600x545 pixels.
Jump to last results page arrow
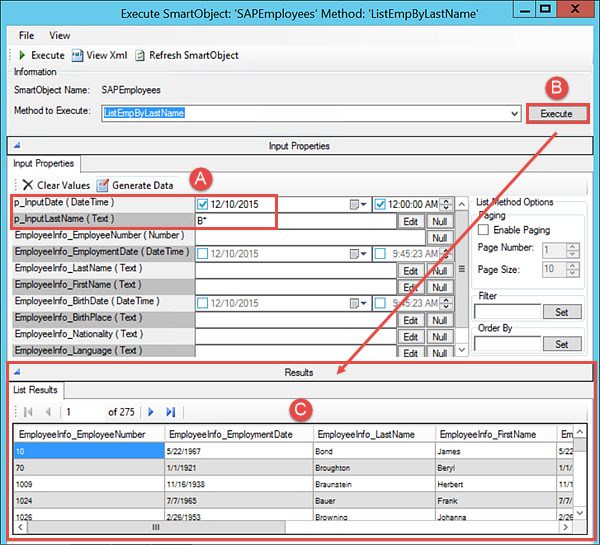tap(171, 411)
